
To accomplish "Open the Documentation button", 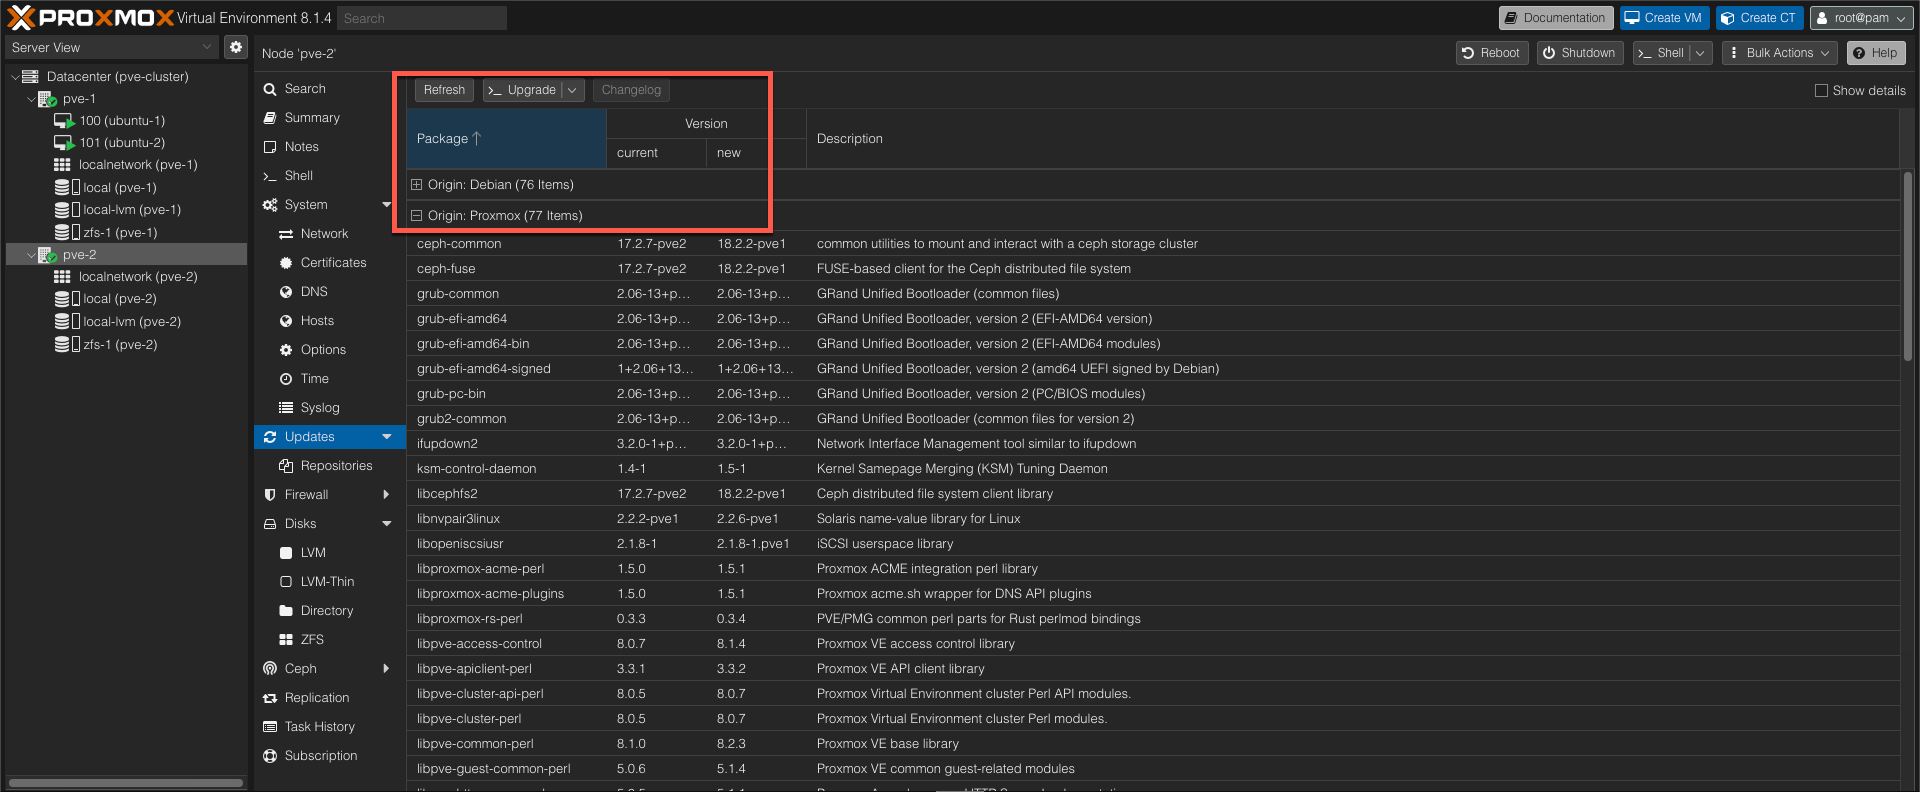I will [1554, 18].
